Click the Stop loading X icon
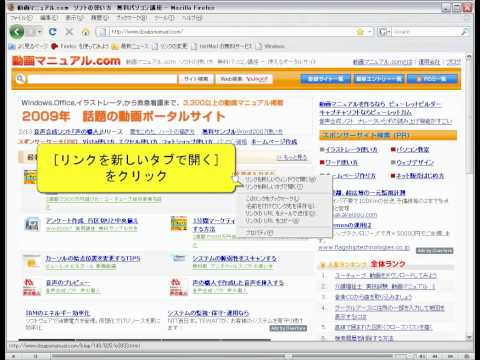The image size is (480, 360). (x=69, y=32)
